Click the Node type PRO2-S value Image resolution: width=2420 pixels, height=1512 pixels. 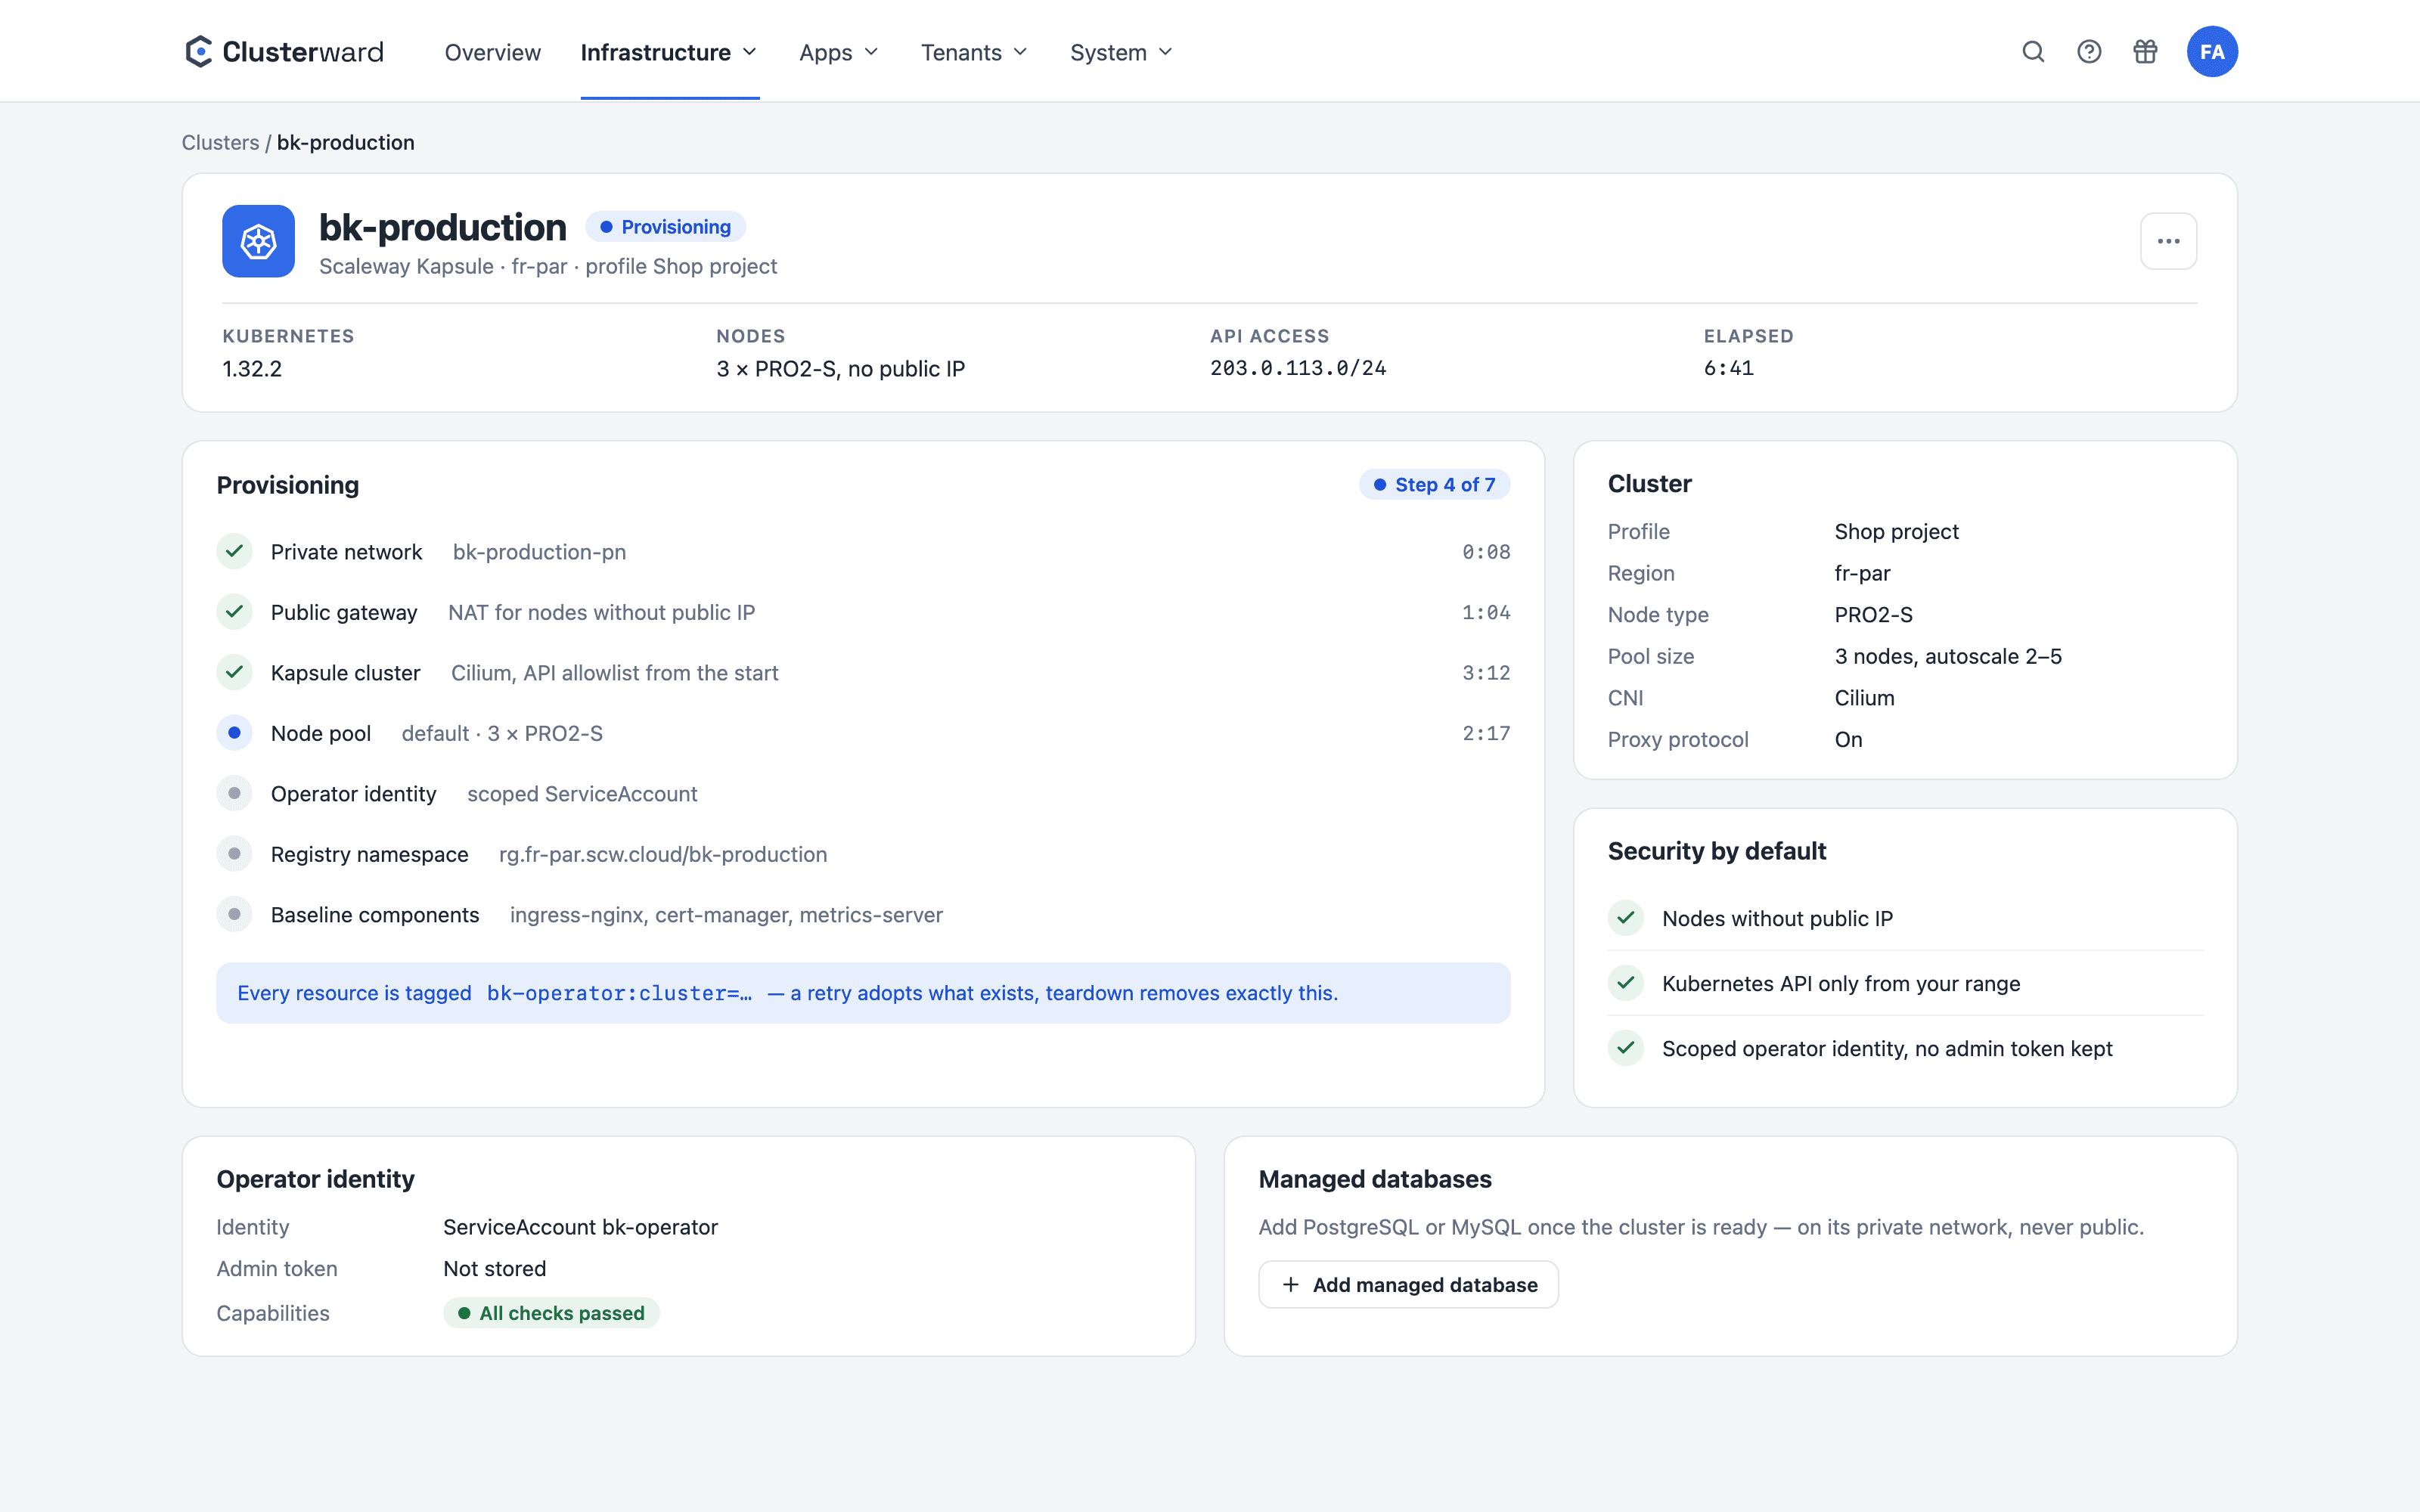1873,615
